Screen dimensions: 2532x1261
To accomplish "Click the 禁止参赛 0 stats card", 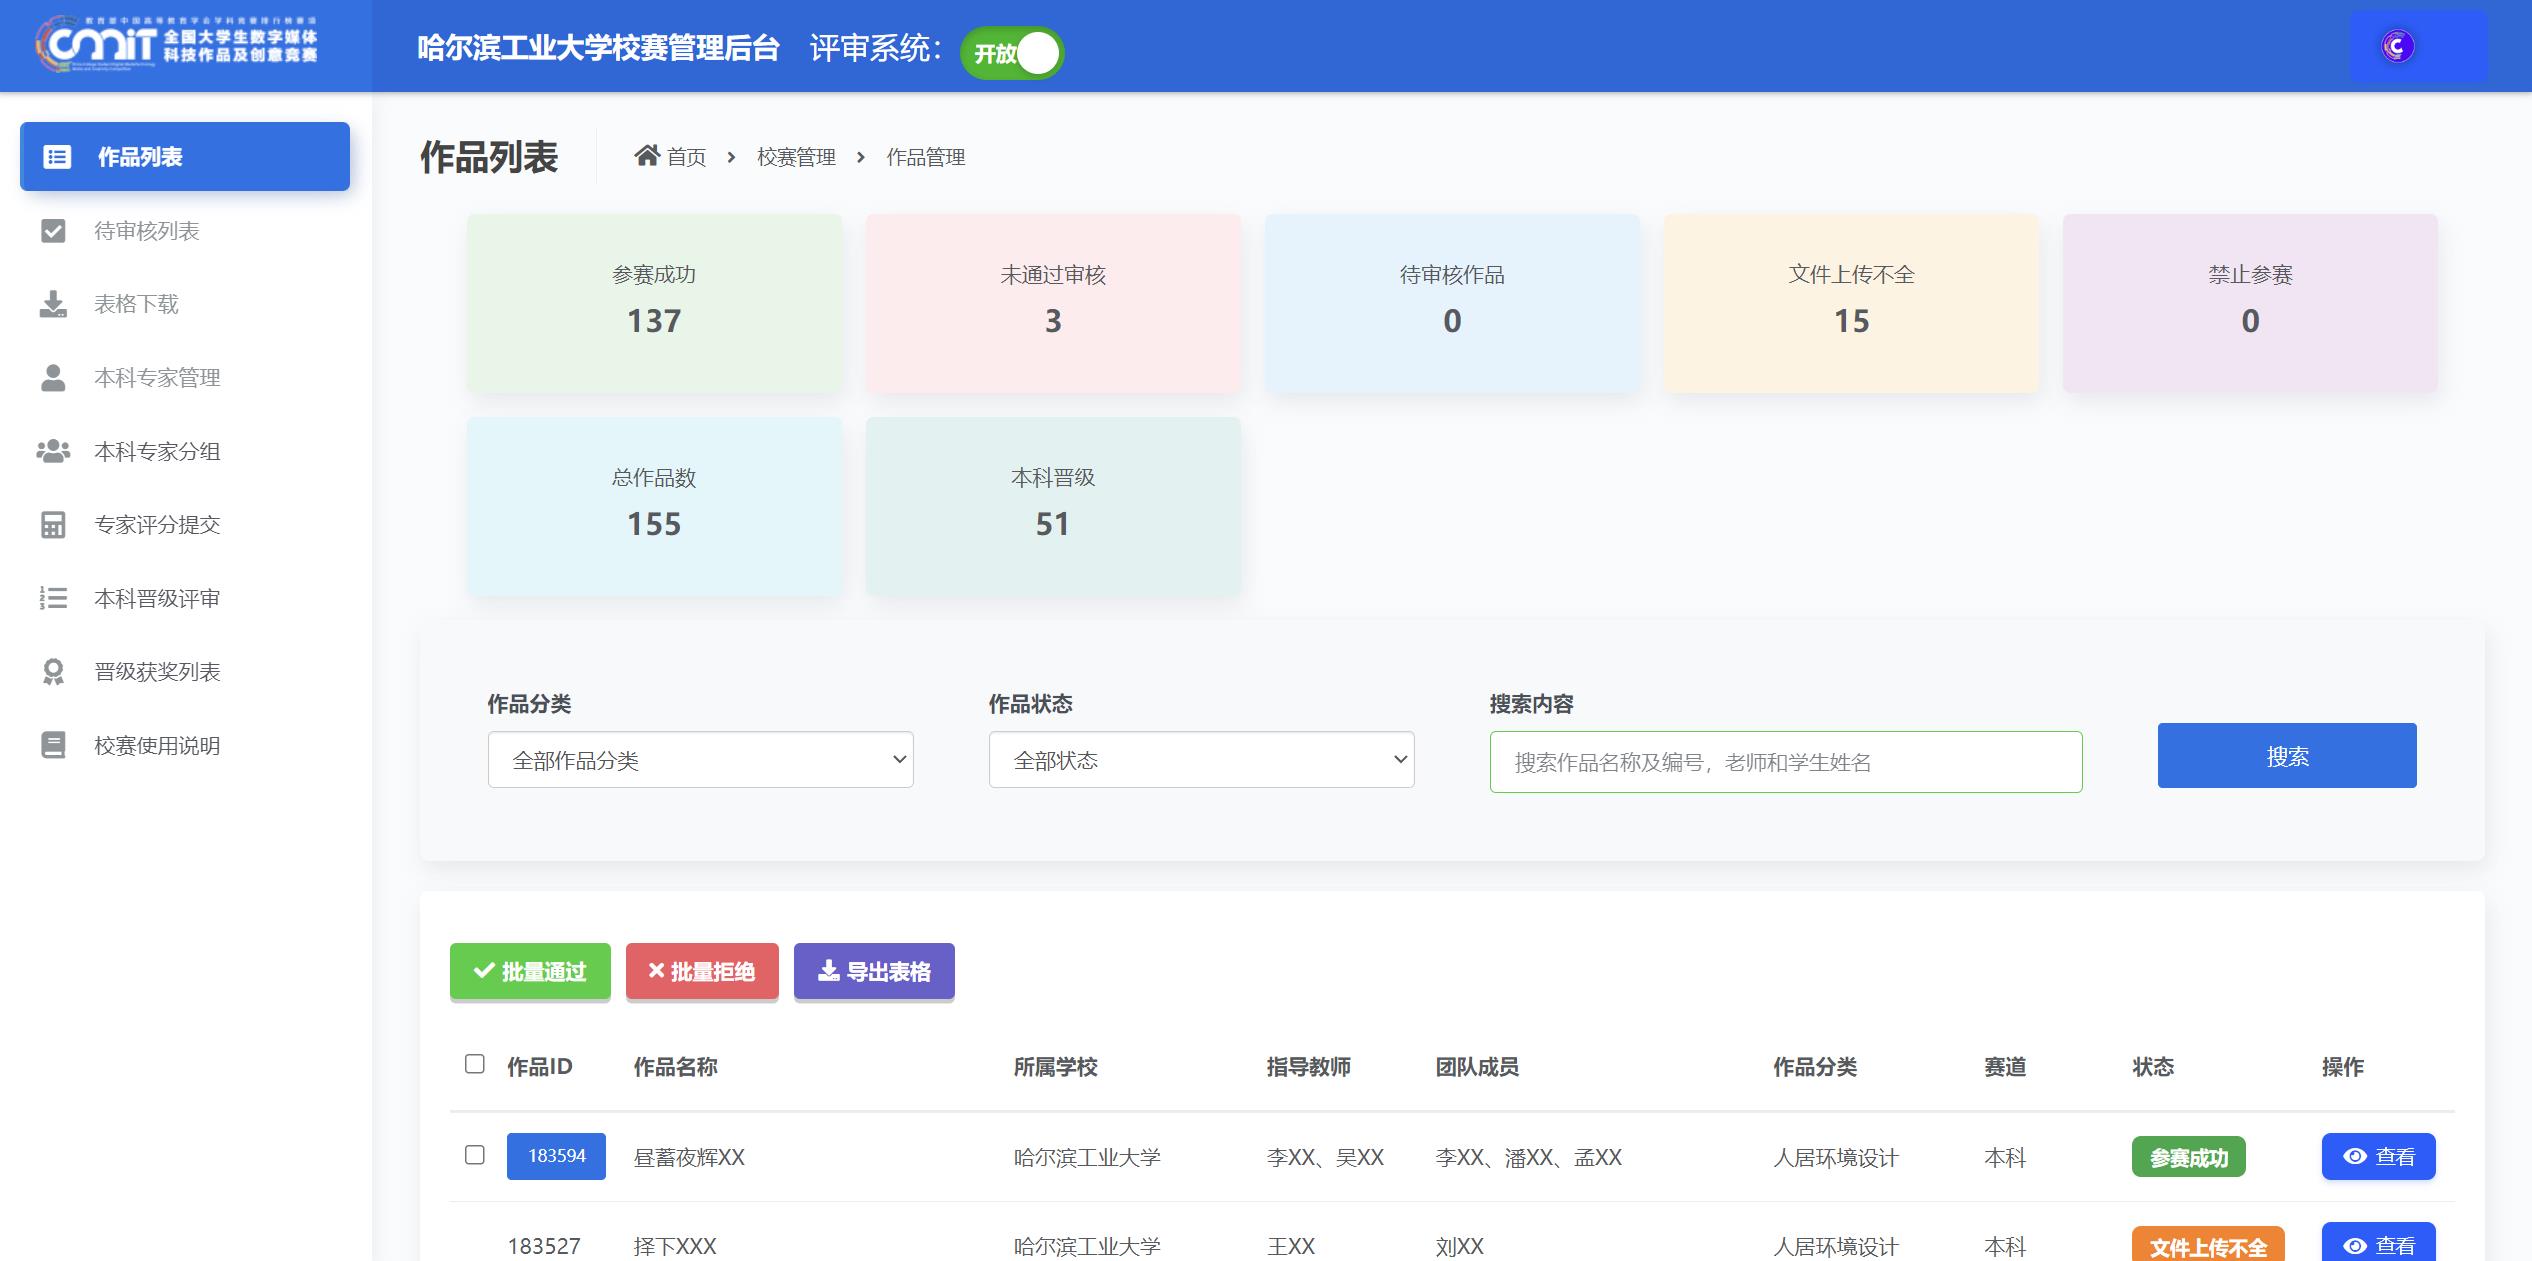I will (2250, 302).
